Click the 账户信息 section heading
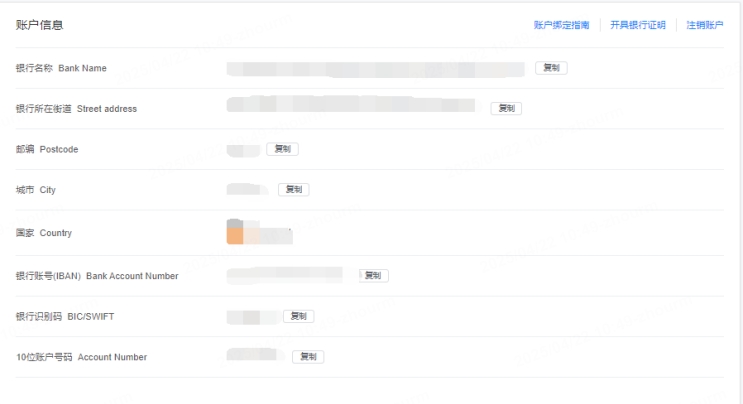743x404 pixels. coord(39,25)
